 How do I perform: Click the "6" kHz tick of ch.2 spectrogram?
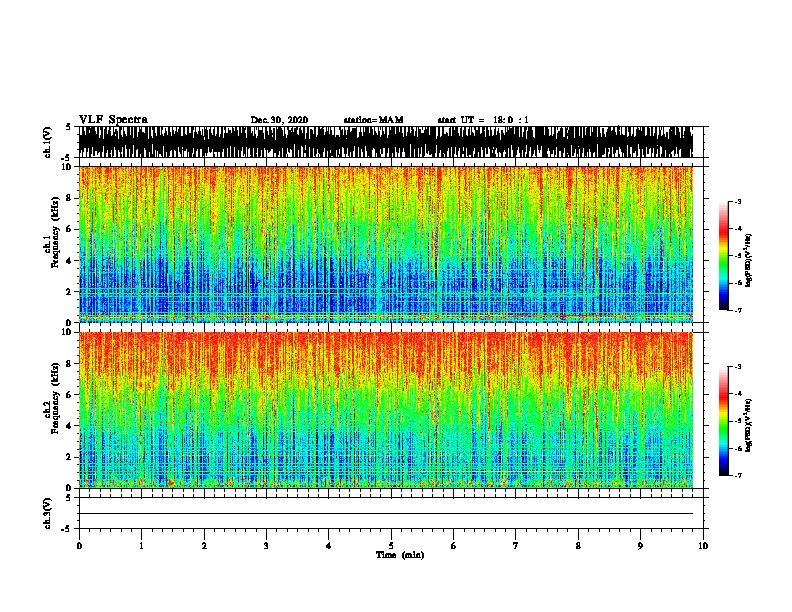(71, 394)
